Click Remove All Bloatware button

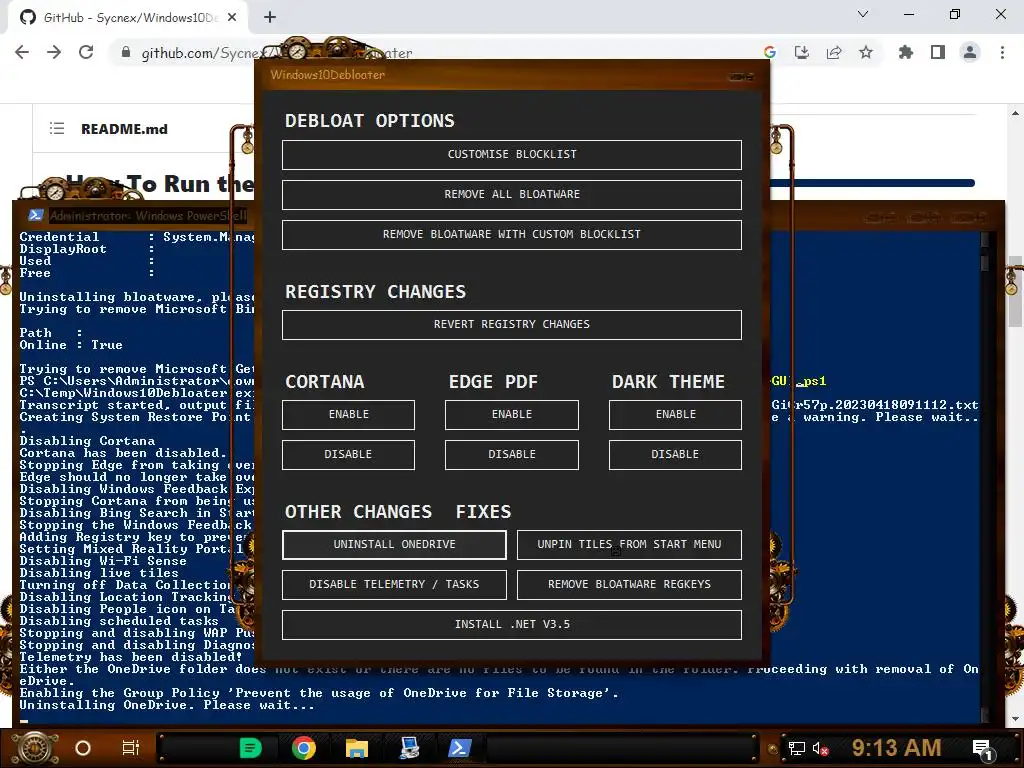pyautogui.click(x=511, y=195)
